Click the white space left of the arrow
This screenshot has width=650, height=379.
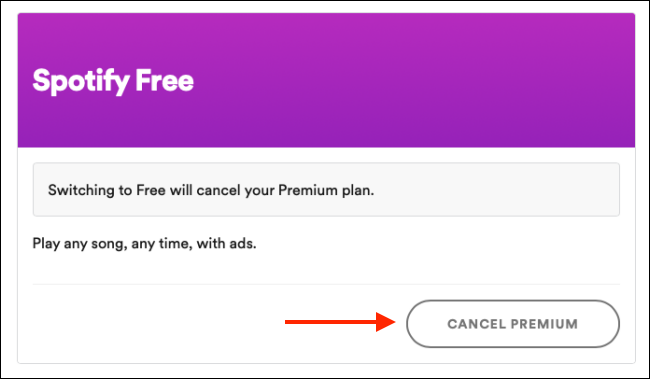click(158, 322)
